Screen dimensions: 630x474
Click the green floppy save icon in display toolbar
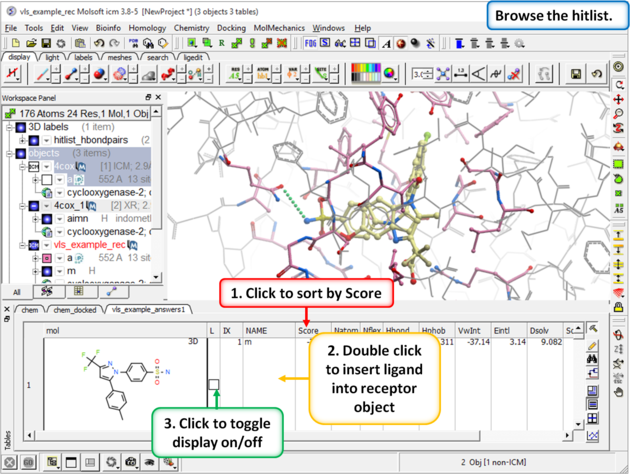click(577, 75)
